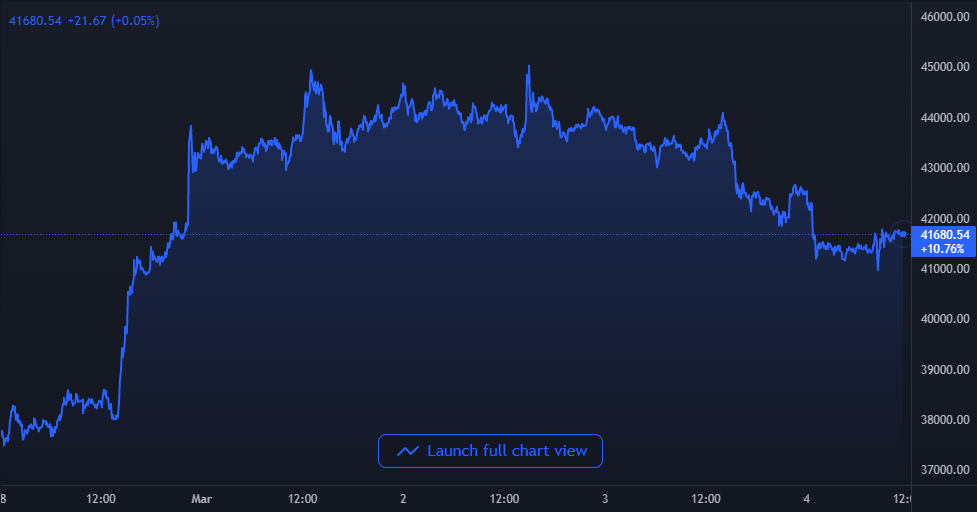977x512 pixels.
Task: Click the 39000.00 price axis label
Action: pos(943,370)
